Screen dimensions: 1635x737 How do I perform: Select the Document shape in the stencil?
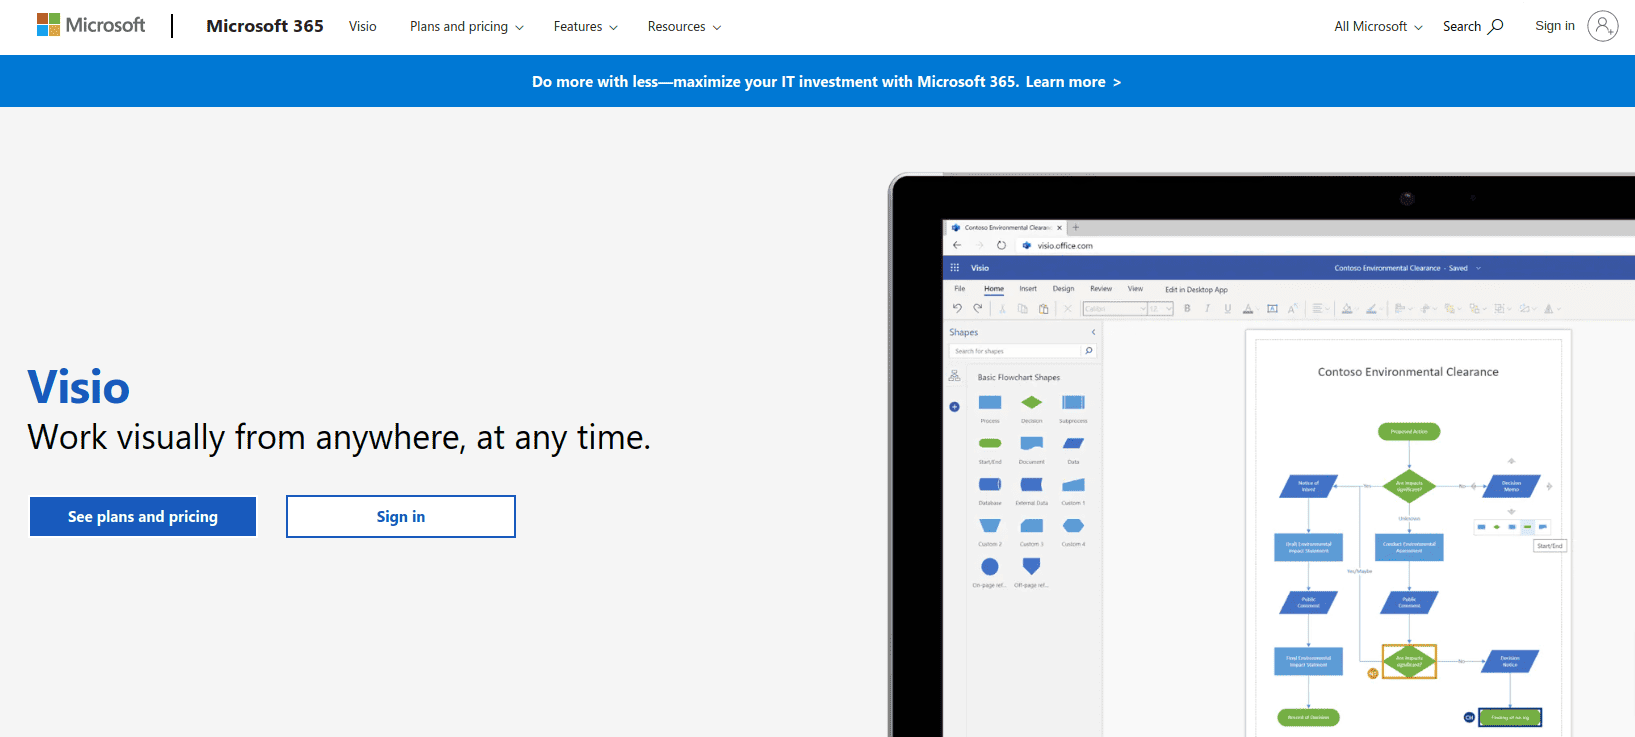pyautogui.click(x=1032, y=443)
